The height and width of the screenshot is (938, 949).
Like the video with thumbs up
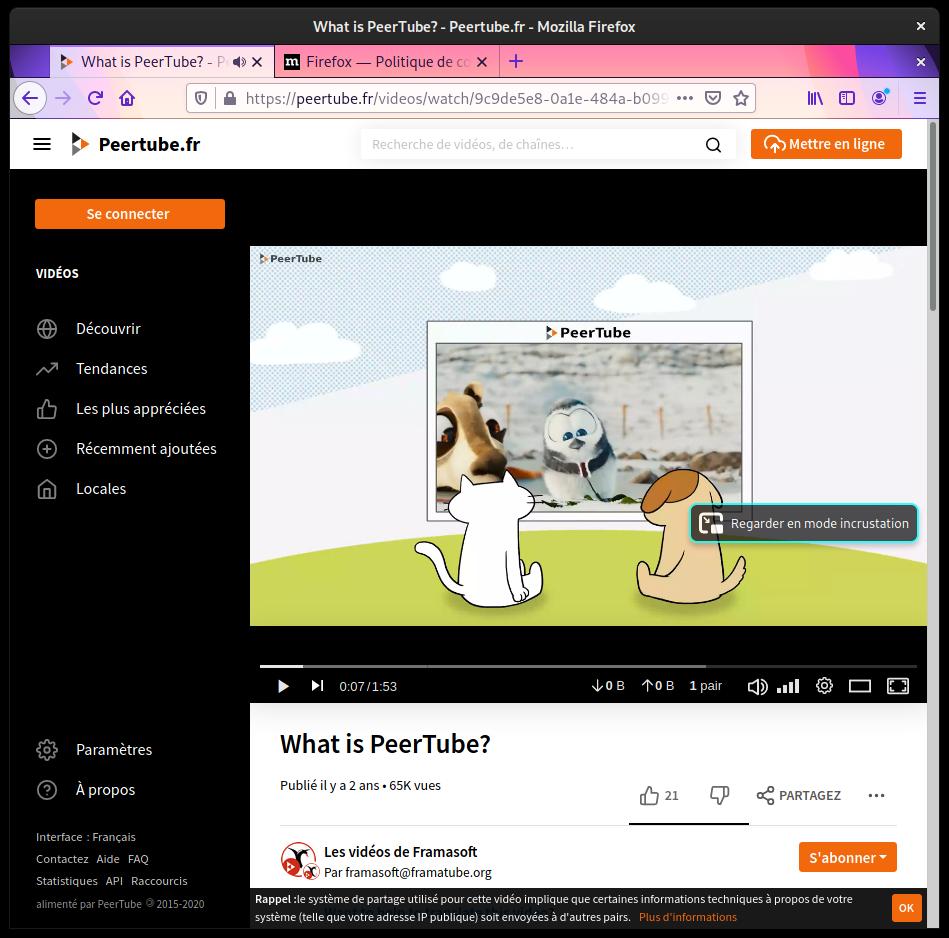coord(659,795)
